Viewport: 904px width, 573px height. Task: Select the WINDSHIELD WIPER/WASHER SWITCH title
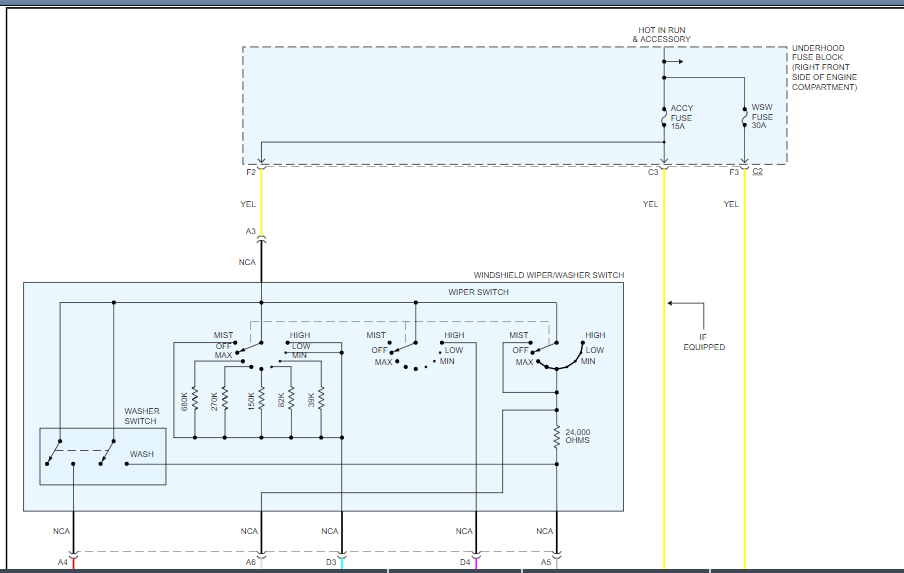point(548,275)
